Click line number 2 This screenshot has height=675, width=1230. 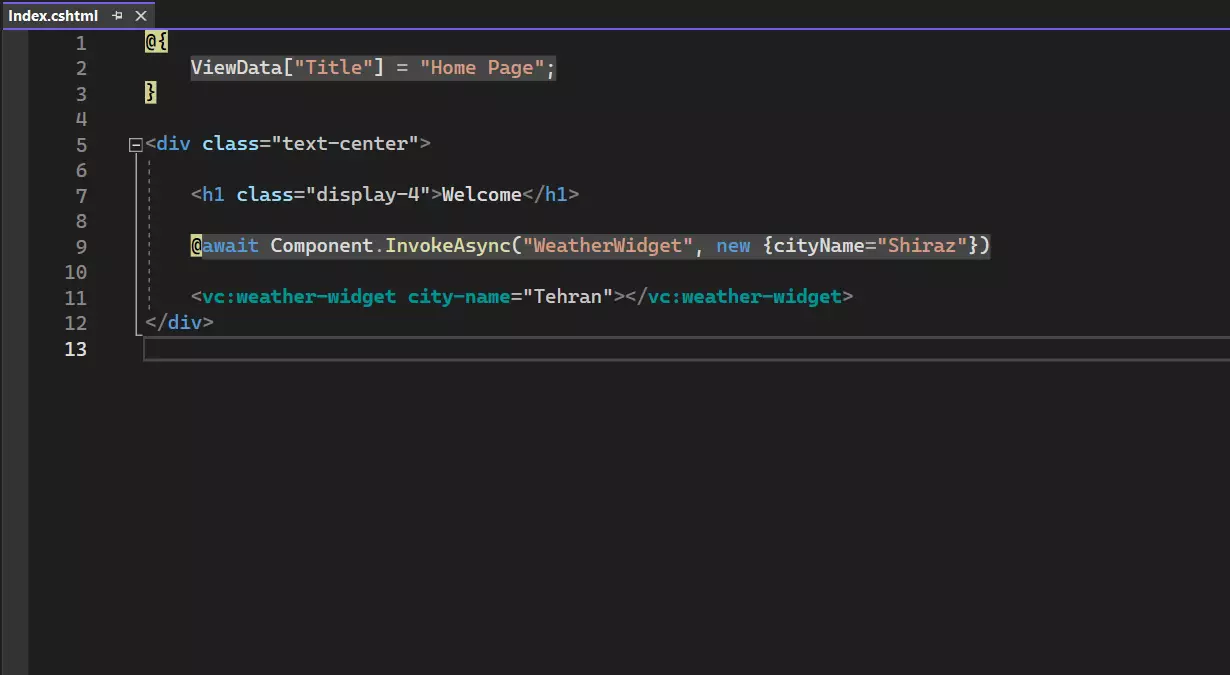point(81,68)
